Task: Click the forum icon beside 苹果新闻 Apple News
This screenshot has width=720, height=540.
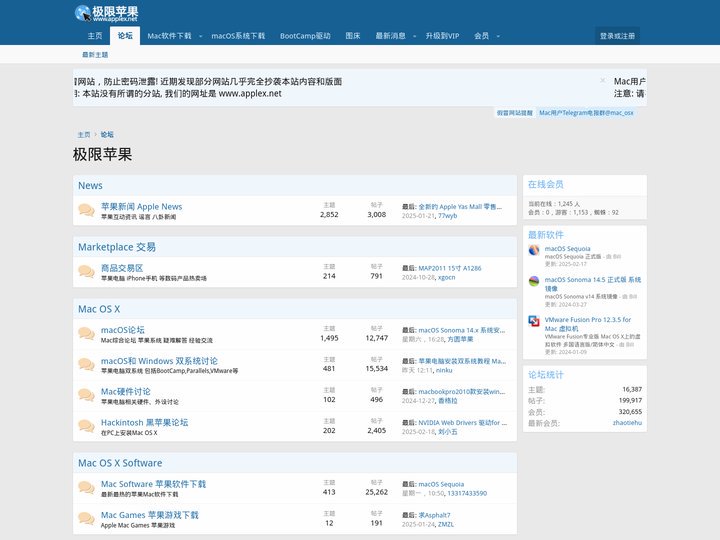Action: click(x=86, y=210)
